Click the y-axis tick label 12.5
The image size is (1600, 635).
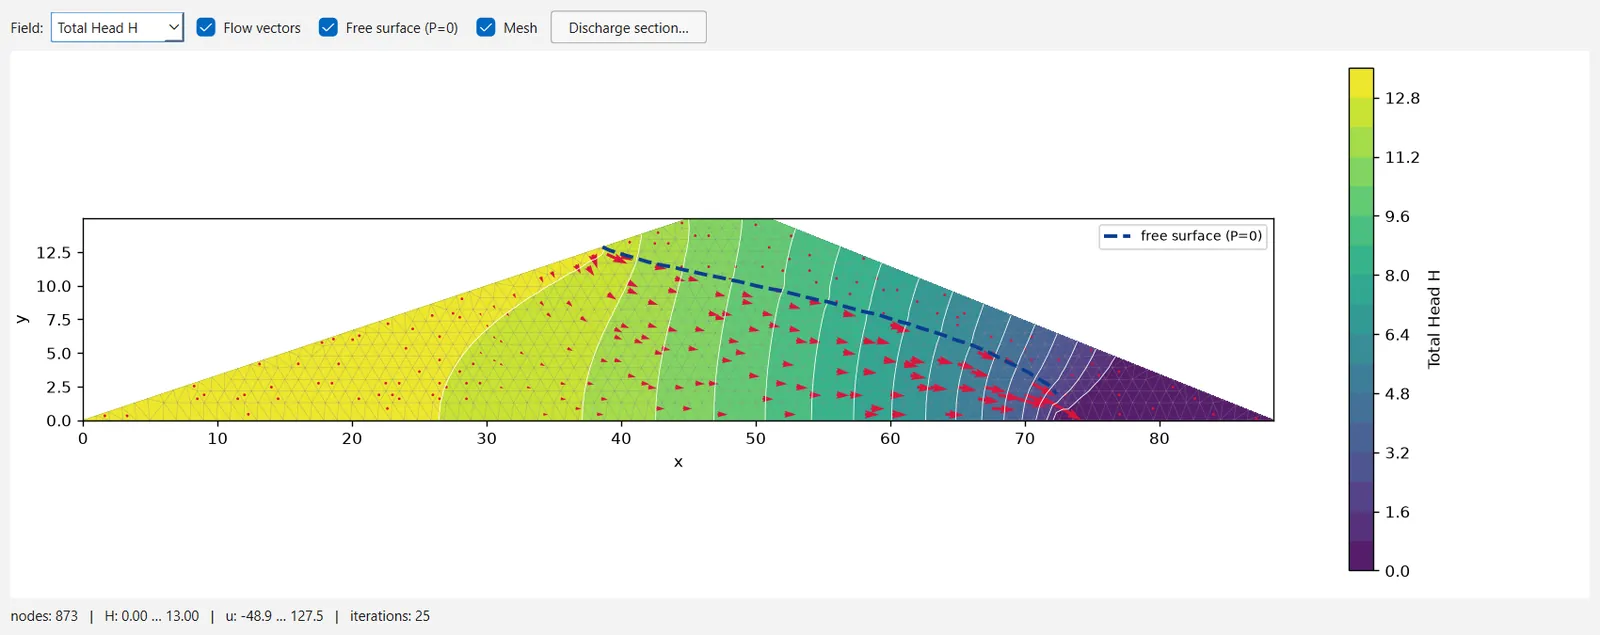tap(54, 253)
